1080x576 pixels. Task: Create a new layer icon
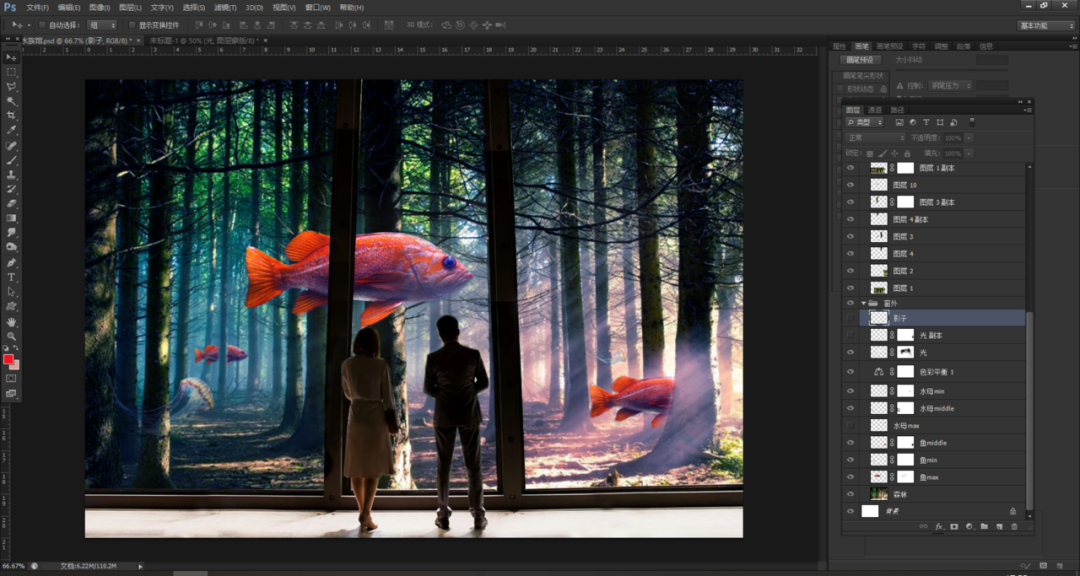tap(999, 526)
